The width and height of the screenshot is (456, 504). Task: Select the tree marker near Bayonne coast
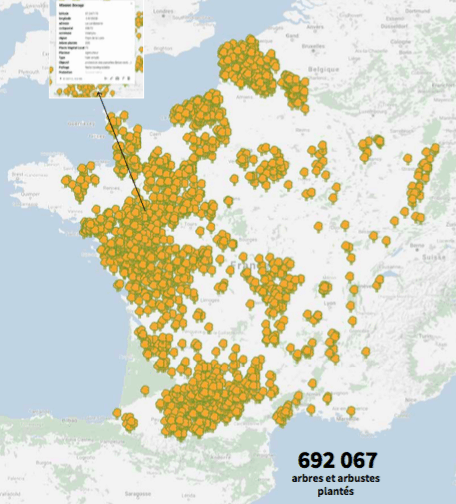117,413
